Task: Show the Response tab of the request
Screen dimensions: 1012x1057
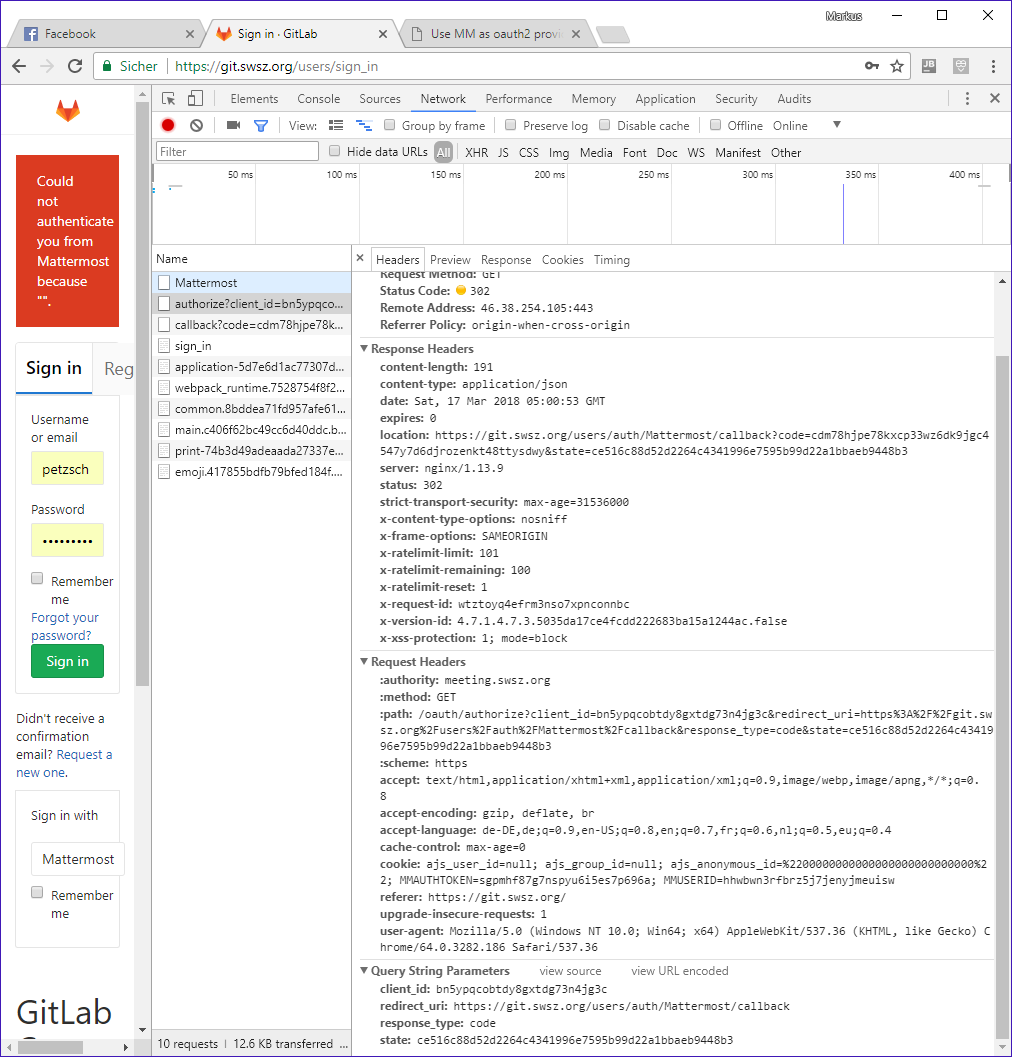Action: coord(506,260)
